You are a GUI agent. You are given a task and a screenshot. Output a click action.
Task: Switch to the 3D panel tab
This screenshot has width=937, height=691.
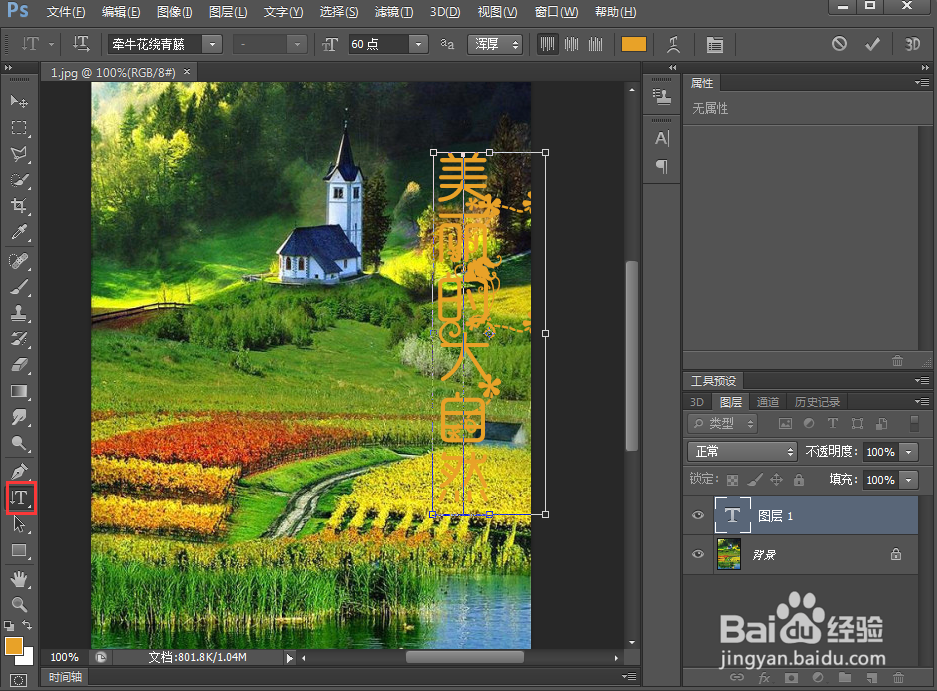point(697,402)
